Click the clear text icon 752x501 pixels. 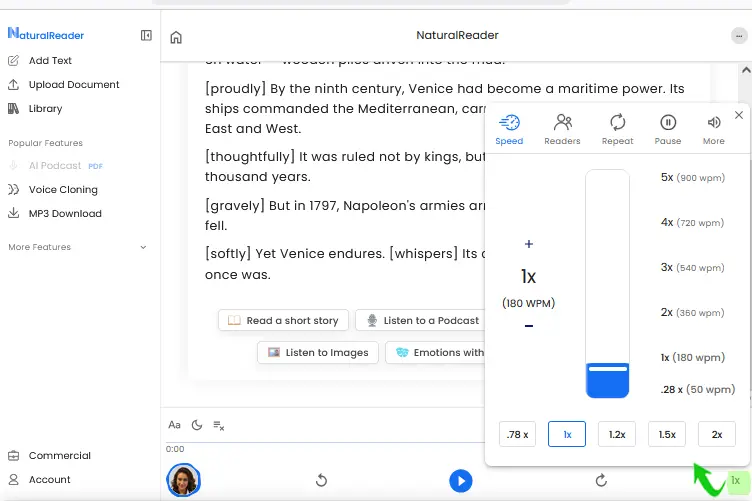[219, 425]
